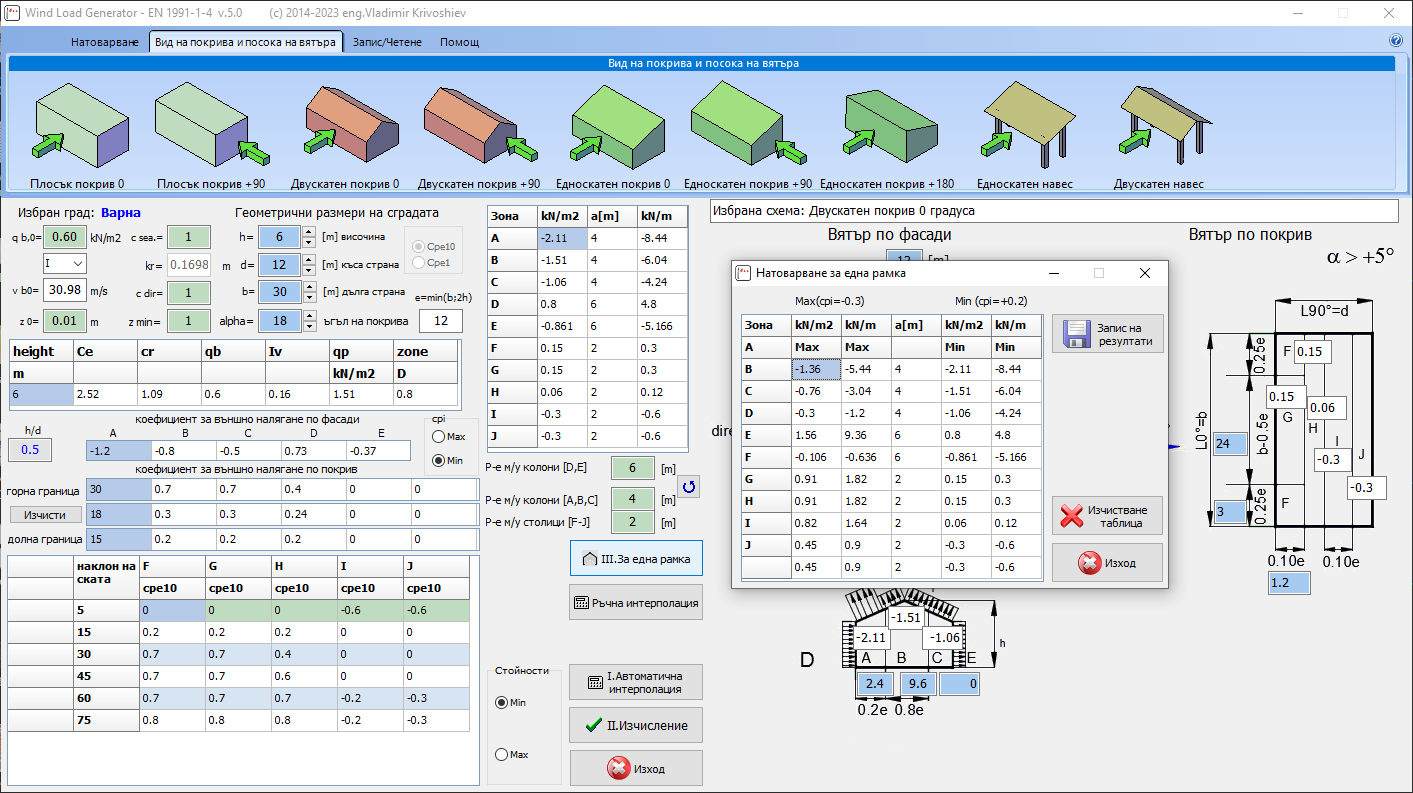Image resolution: width=1413 pixels, height=793 pixels.
Task: Click the Запис на резултати button
Action: pyautogui.click(x=1106, y=334)
